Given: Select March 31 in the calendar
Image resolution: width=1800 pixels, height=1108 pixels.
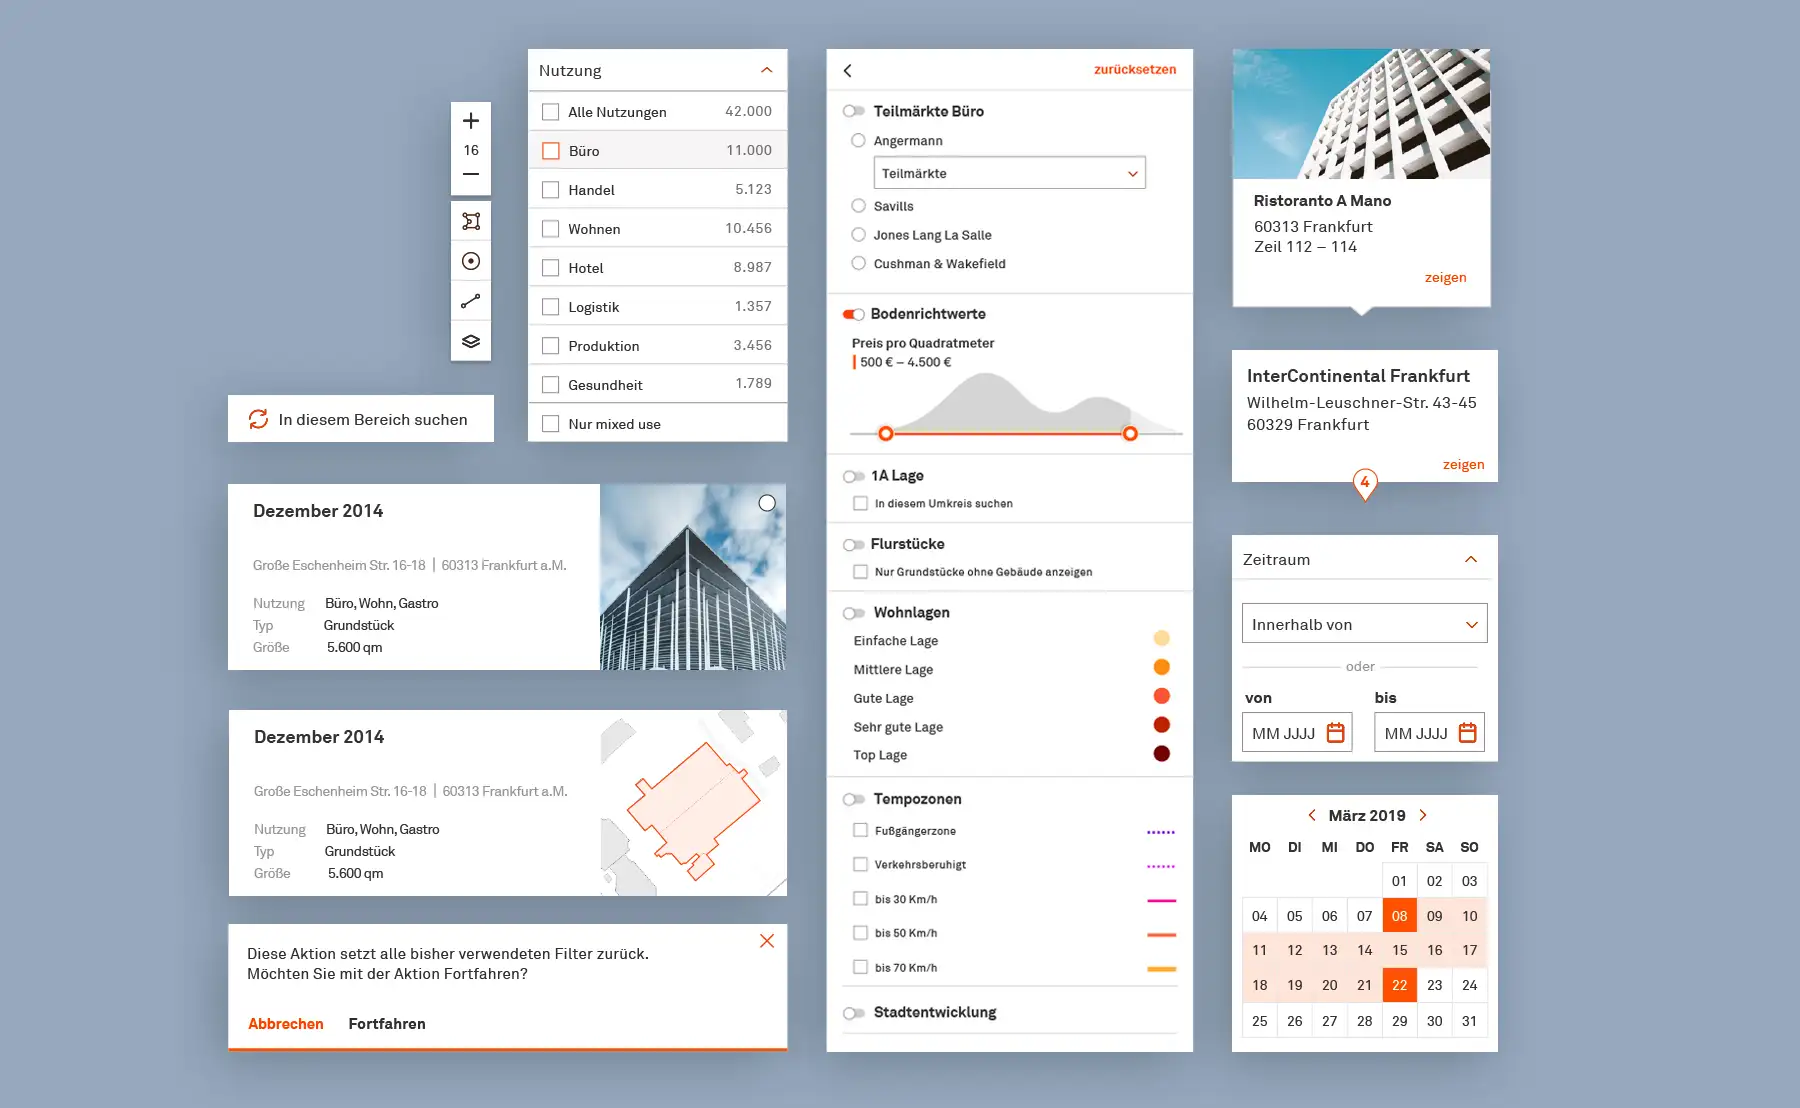Looking at the screenshot, I should click(1469, 1020).
